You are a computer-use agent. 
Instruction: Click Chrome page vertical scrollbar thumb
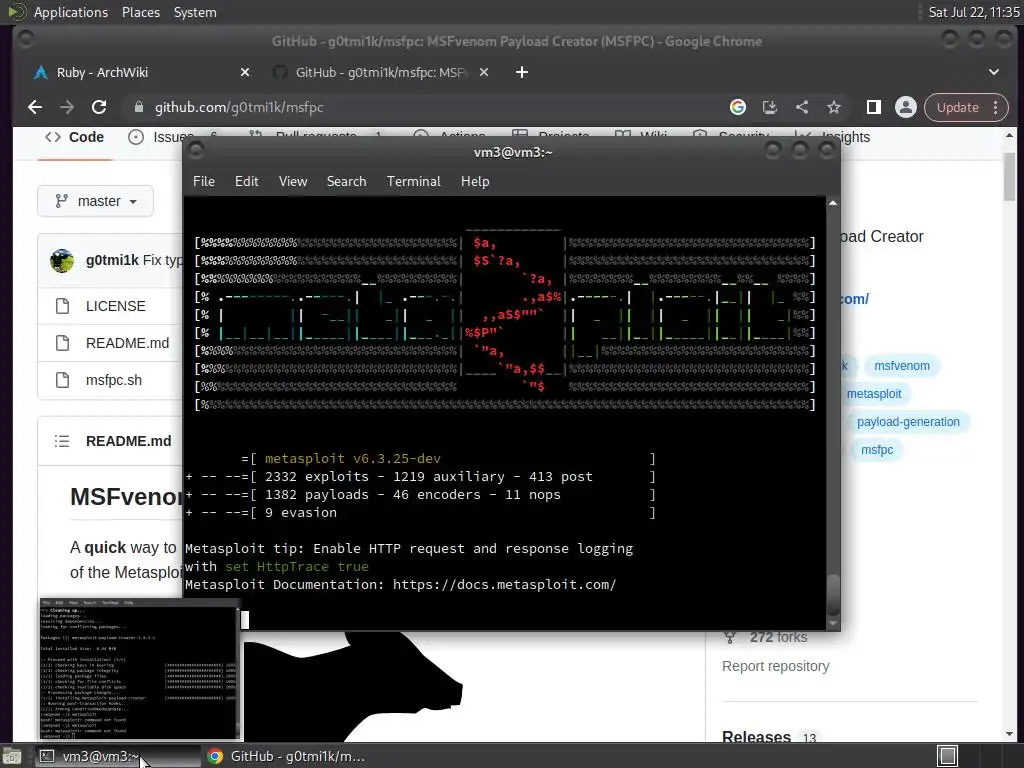point(1010,176)
